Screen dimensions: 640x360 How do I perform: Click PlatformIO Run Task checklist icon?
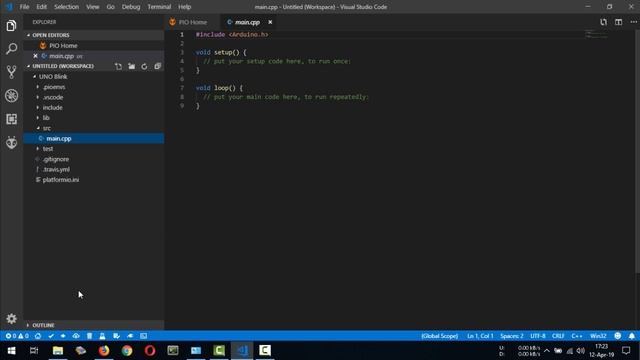[116, 336]
